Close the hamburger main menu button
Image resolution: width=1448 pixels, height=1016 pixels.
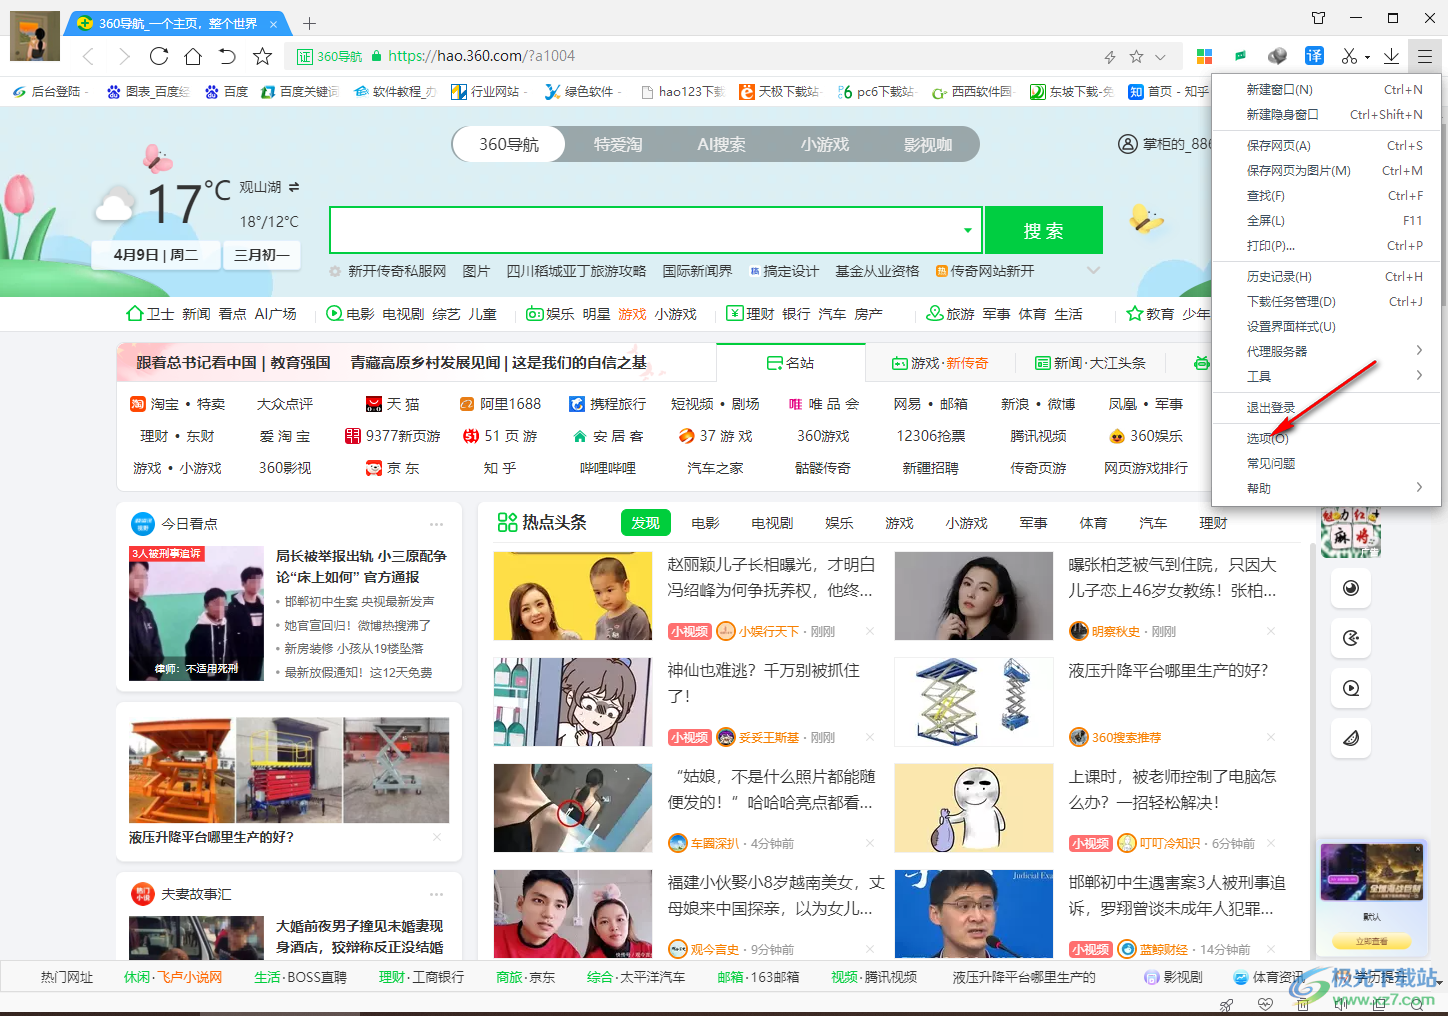(1424, 56)
